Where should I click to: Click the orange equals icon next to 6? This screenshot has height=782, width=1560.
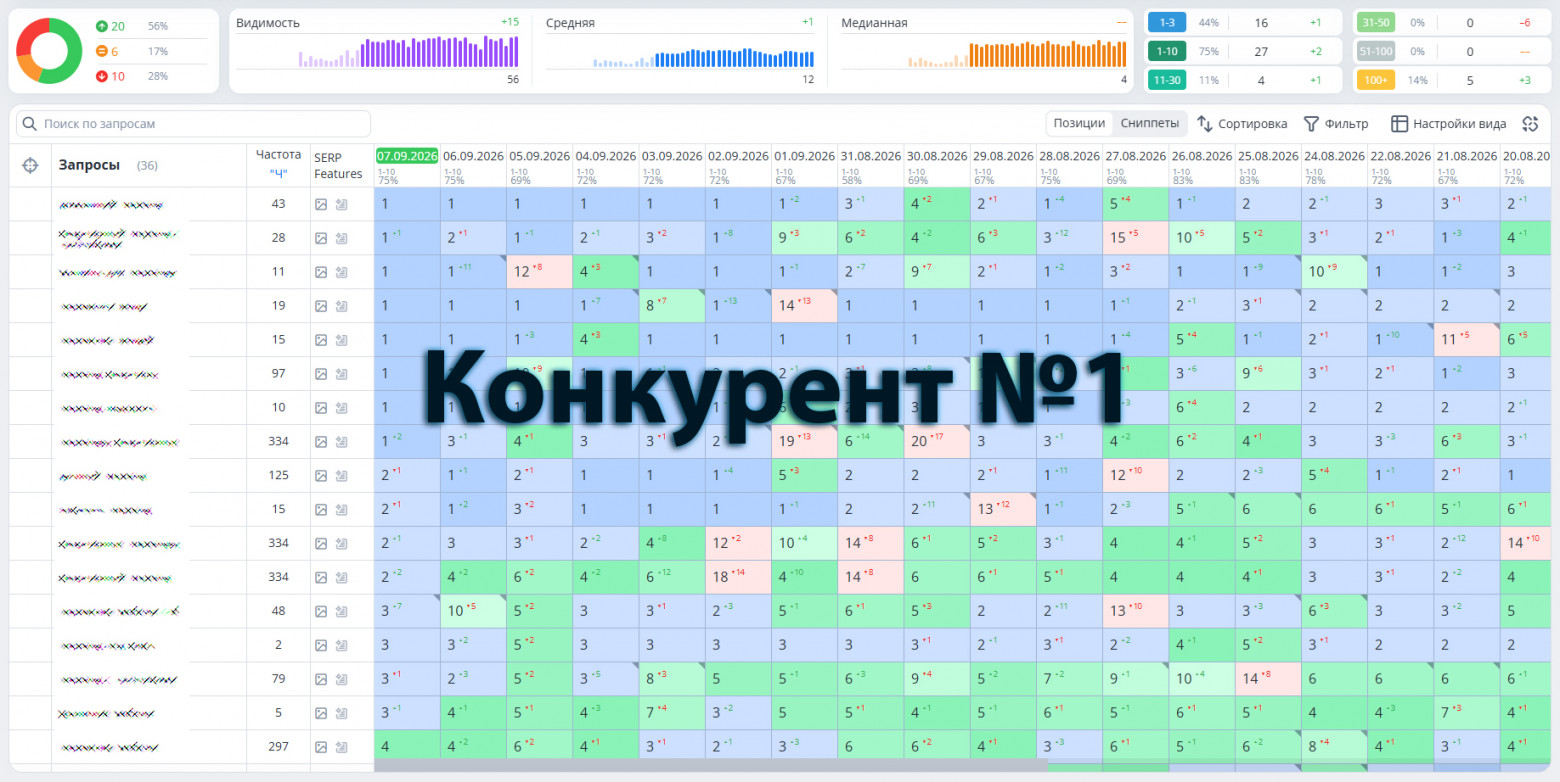click(102, 51)
